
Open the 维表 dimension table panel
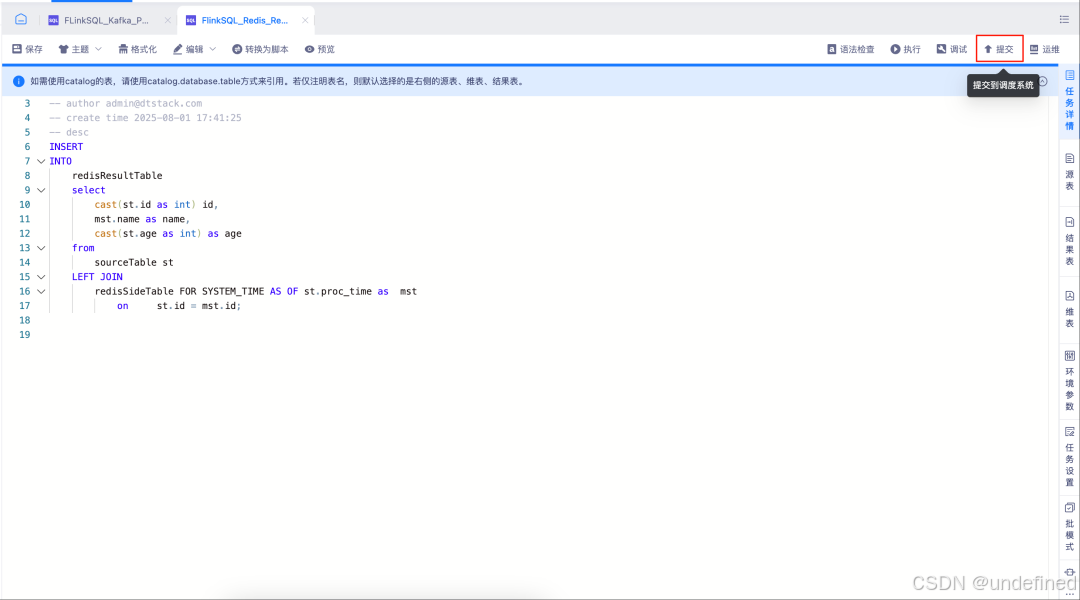pos(1069,309)
